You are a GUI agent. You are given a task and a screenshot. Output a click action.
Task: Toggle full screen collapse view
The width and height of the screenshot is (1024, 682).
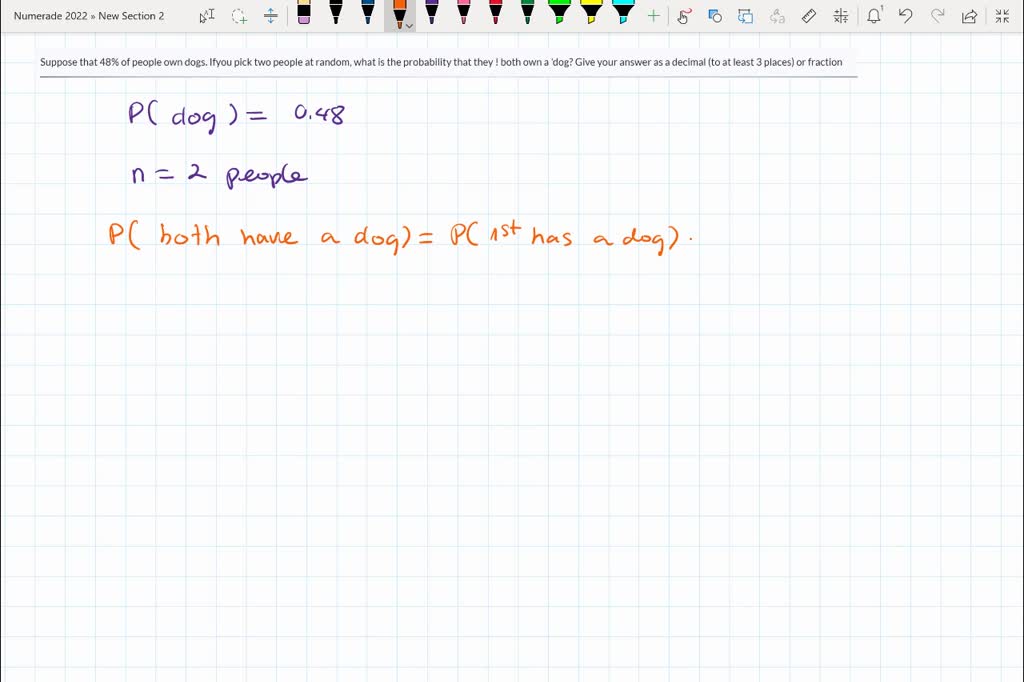[1002, 16]
